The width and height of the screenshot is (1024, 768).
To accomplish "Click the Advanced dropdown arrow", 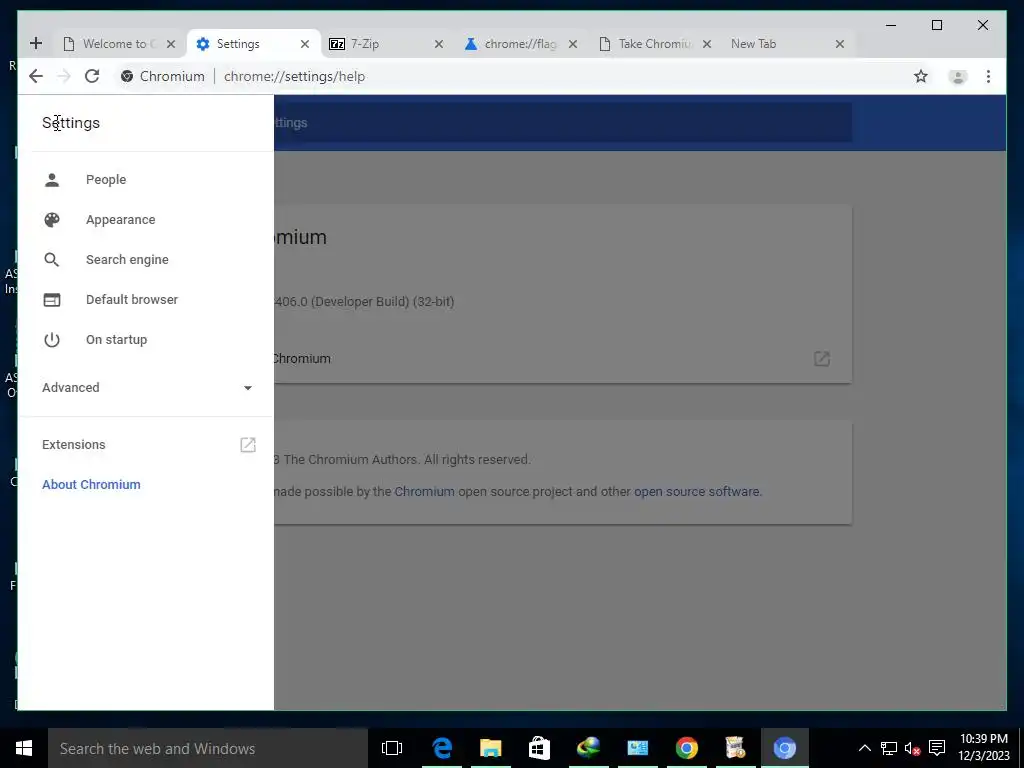I will [x=248, y=388].
